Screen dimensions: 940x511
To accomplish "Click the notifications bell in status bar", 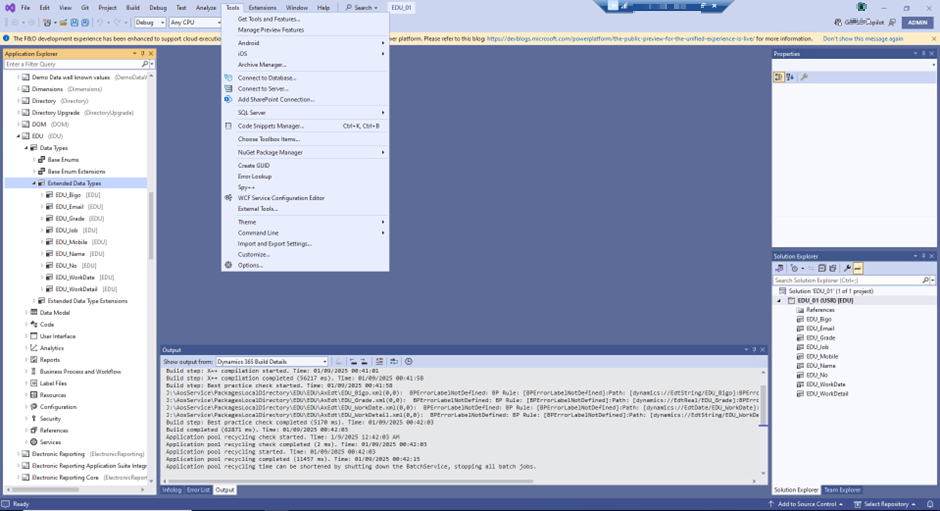I will pos(930,504).
